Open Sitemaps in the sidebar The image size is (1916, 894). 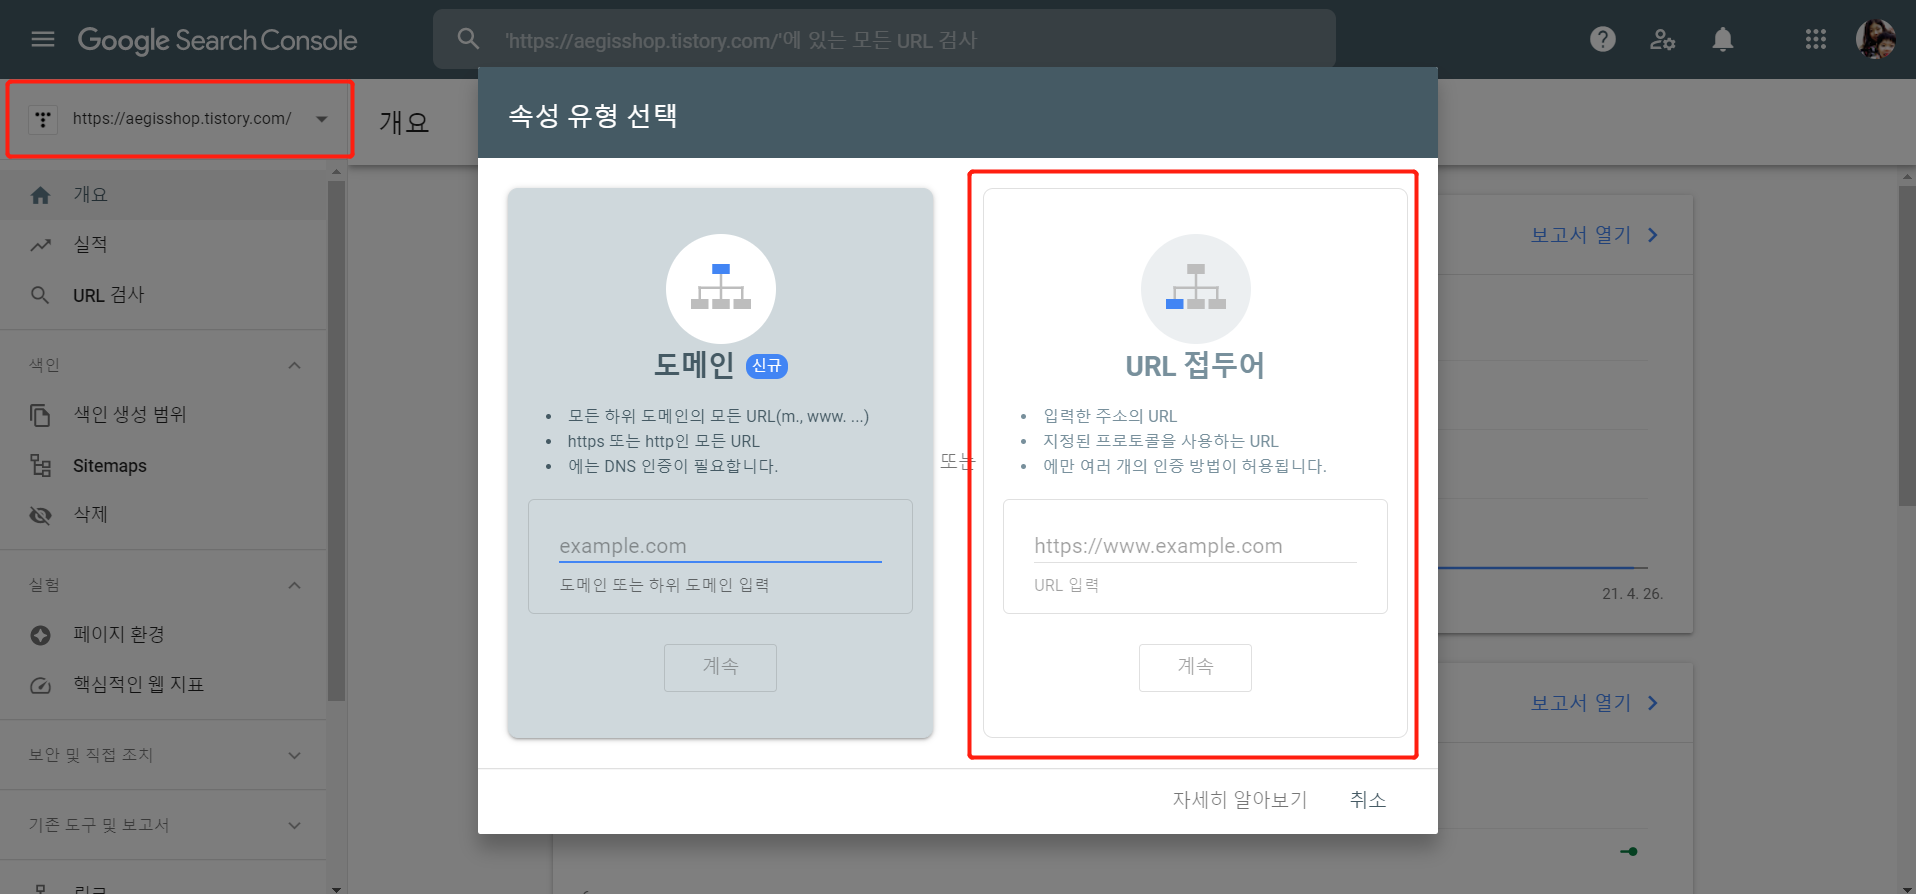[x=164, y=465]
